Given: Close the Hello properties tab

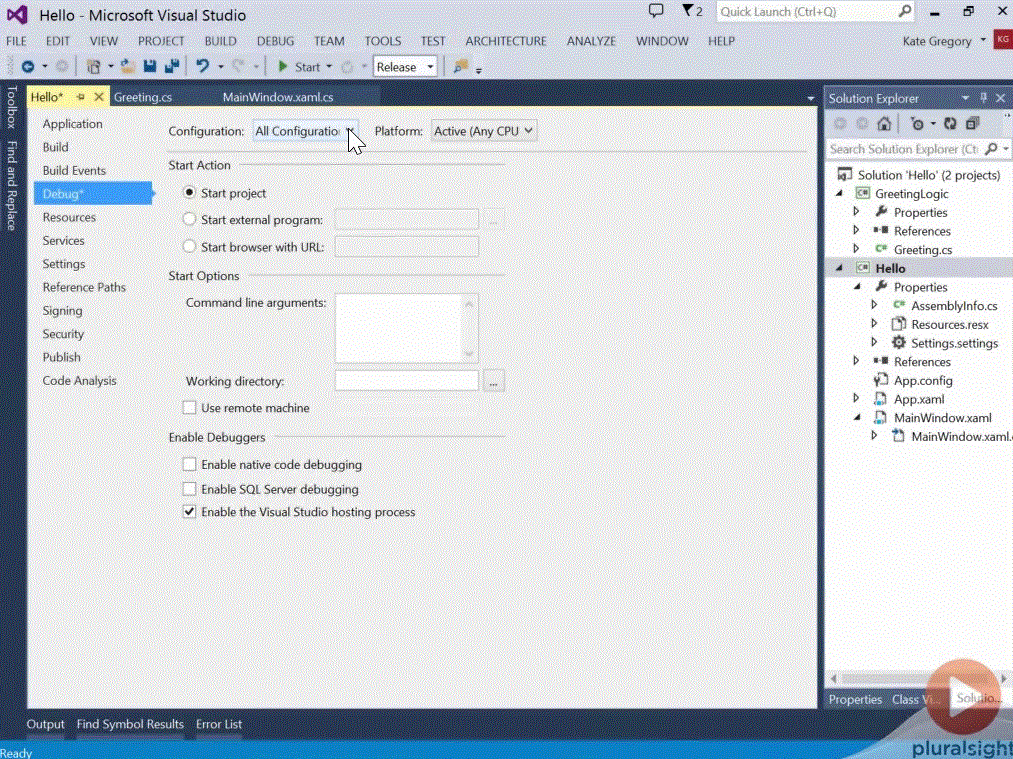Looking at the screenshot, I should tap(98, 97).
